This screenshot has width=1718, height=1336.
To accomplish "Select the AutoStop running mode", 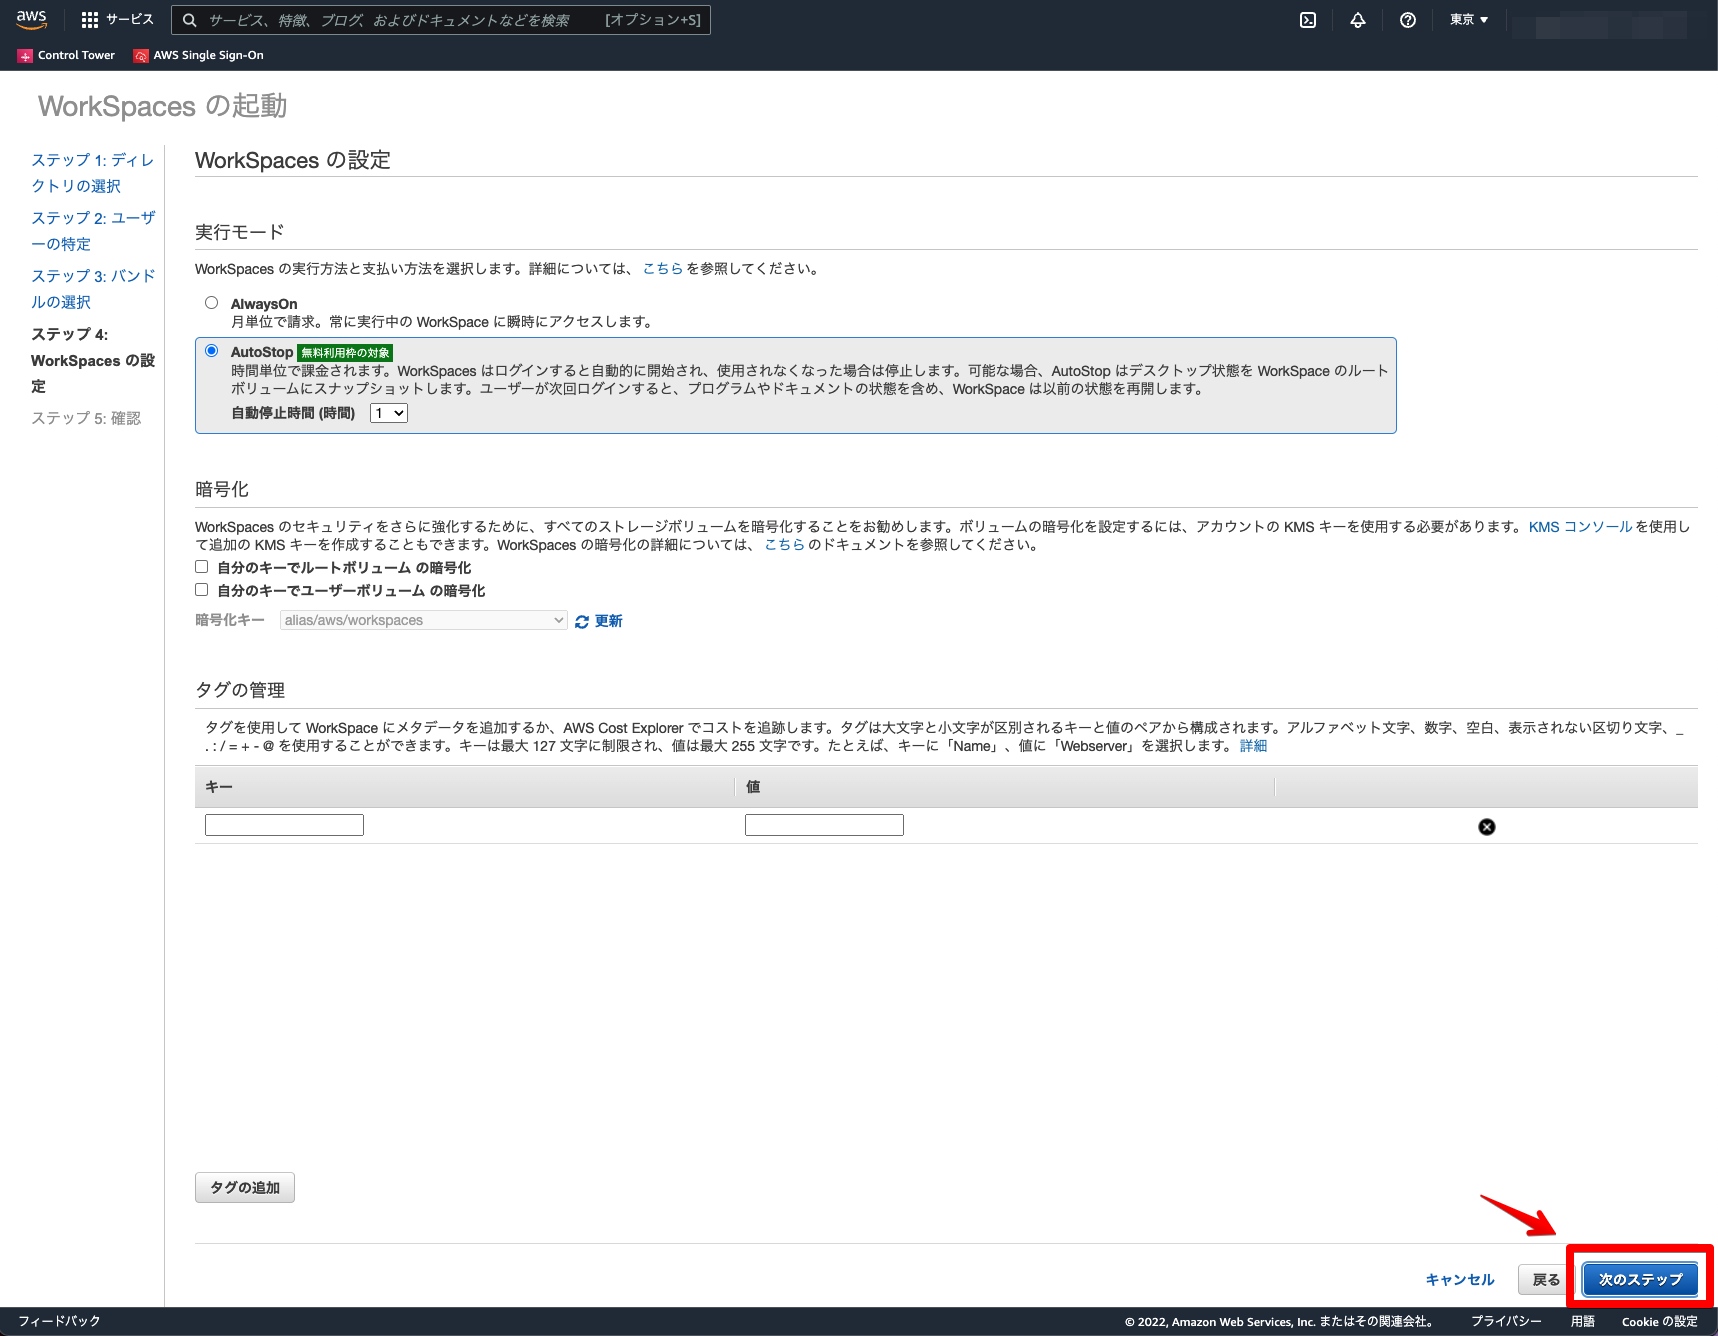I will click(x=211, y=350).
